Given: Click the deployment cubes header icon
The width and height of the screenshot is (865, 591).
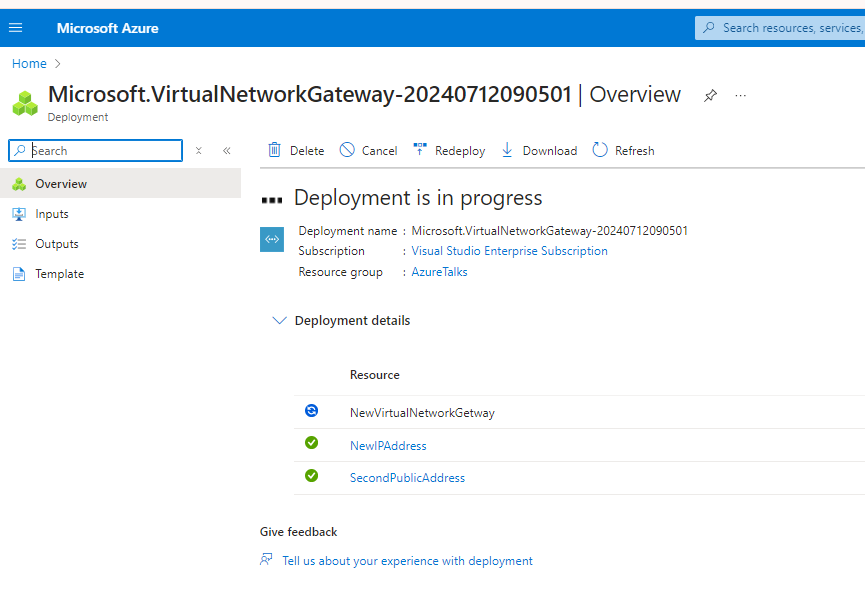Looking at the screenshot, I should point(25,103).
